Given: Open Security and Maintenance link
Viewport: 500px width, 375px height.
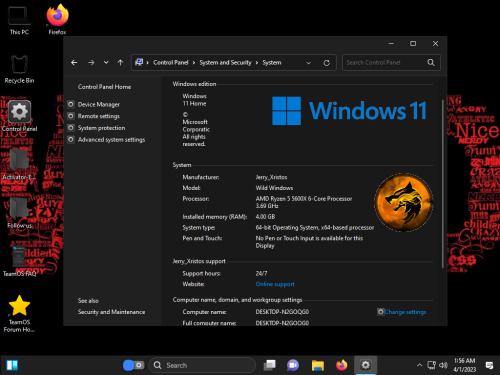Looking at the screenshot, I should click(111, 312).
